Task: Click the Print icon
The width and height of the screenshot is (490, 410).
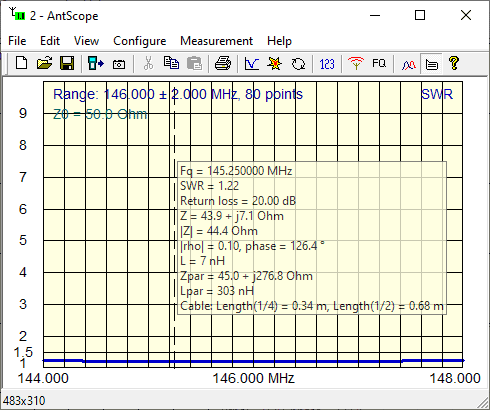Action: 223,63
